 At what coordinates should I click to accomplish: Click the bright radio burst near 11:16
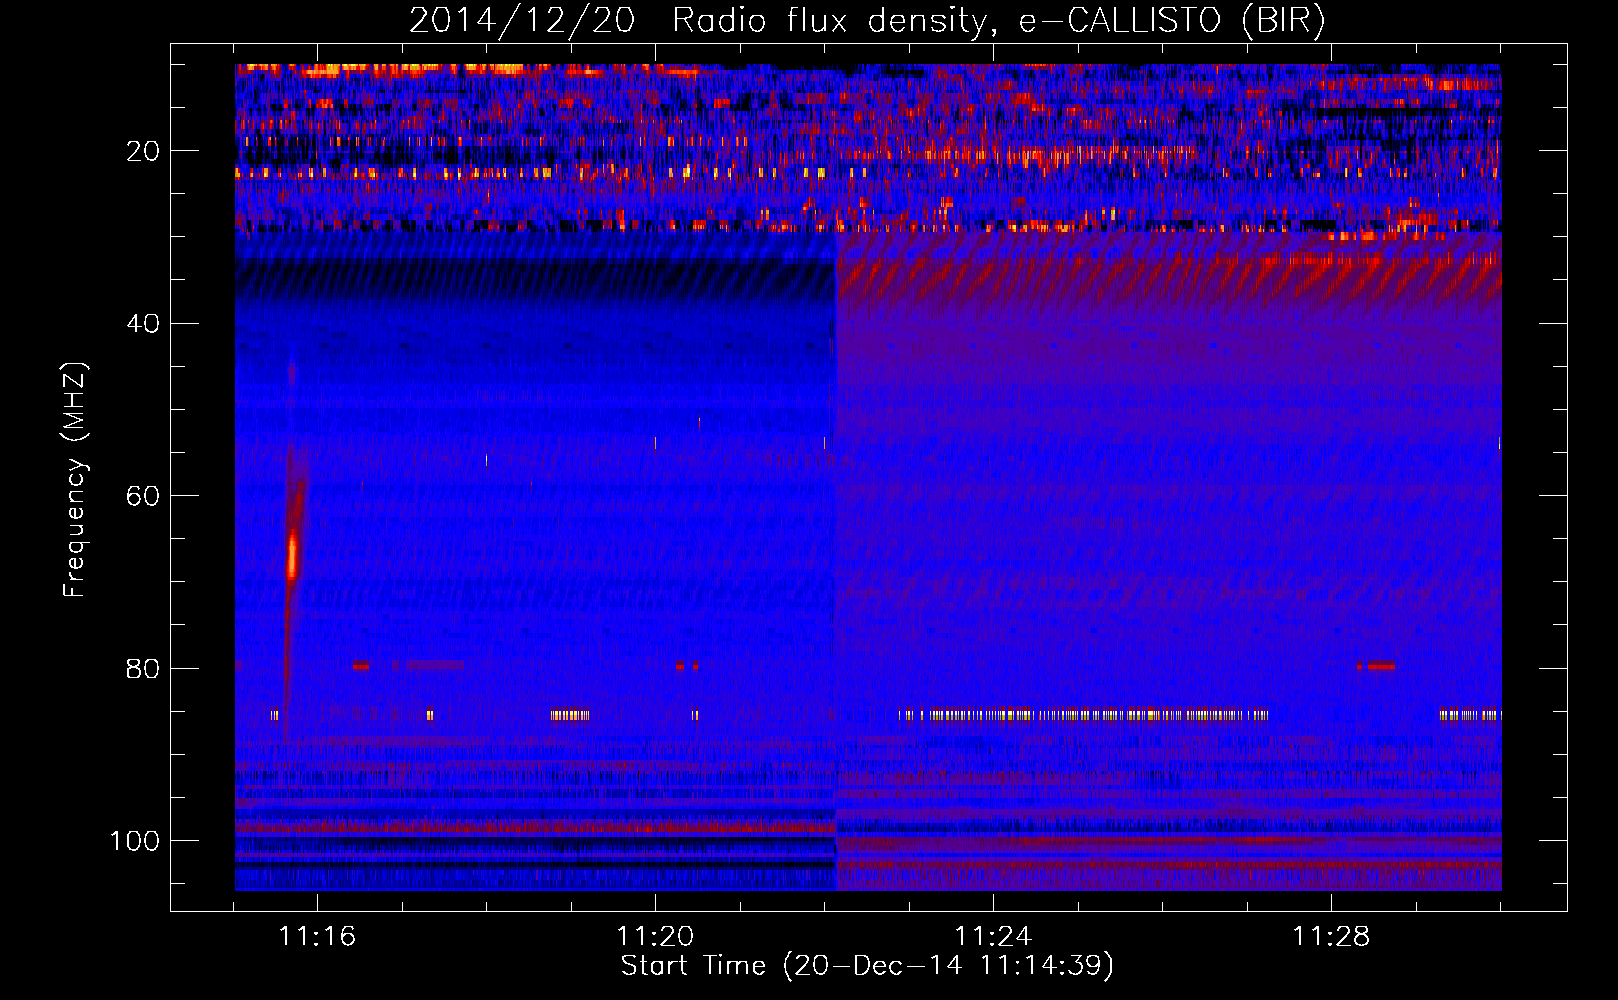coord(293,556)
